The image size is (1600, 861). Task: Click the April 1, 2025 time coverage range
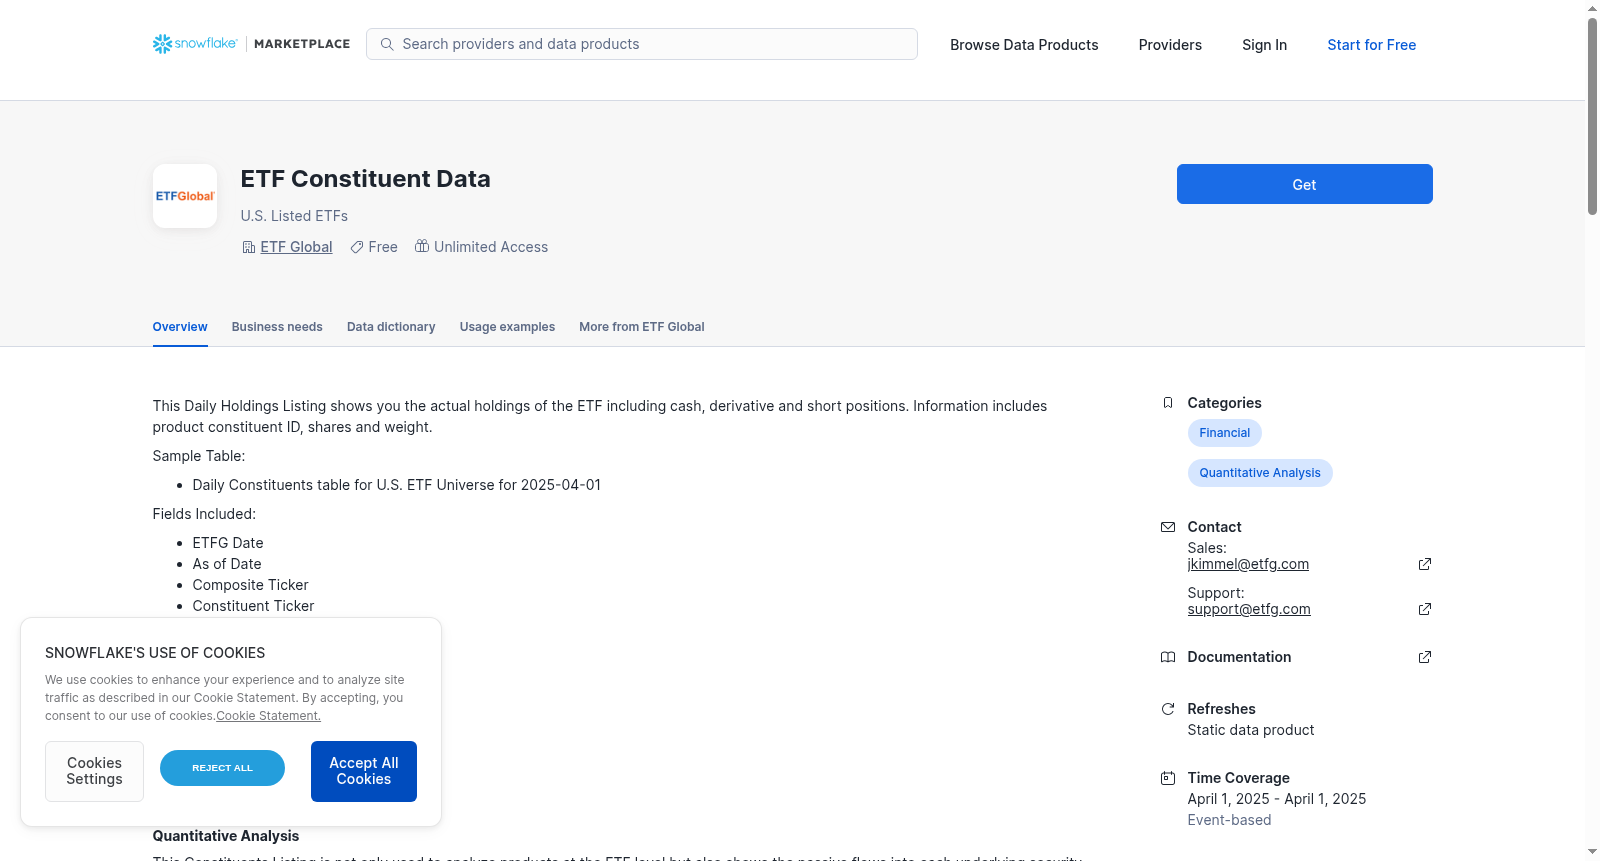(1277, 799)
